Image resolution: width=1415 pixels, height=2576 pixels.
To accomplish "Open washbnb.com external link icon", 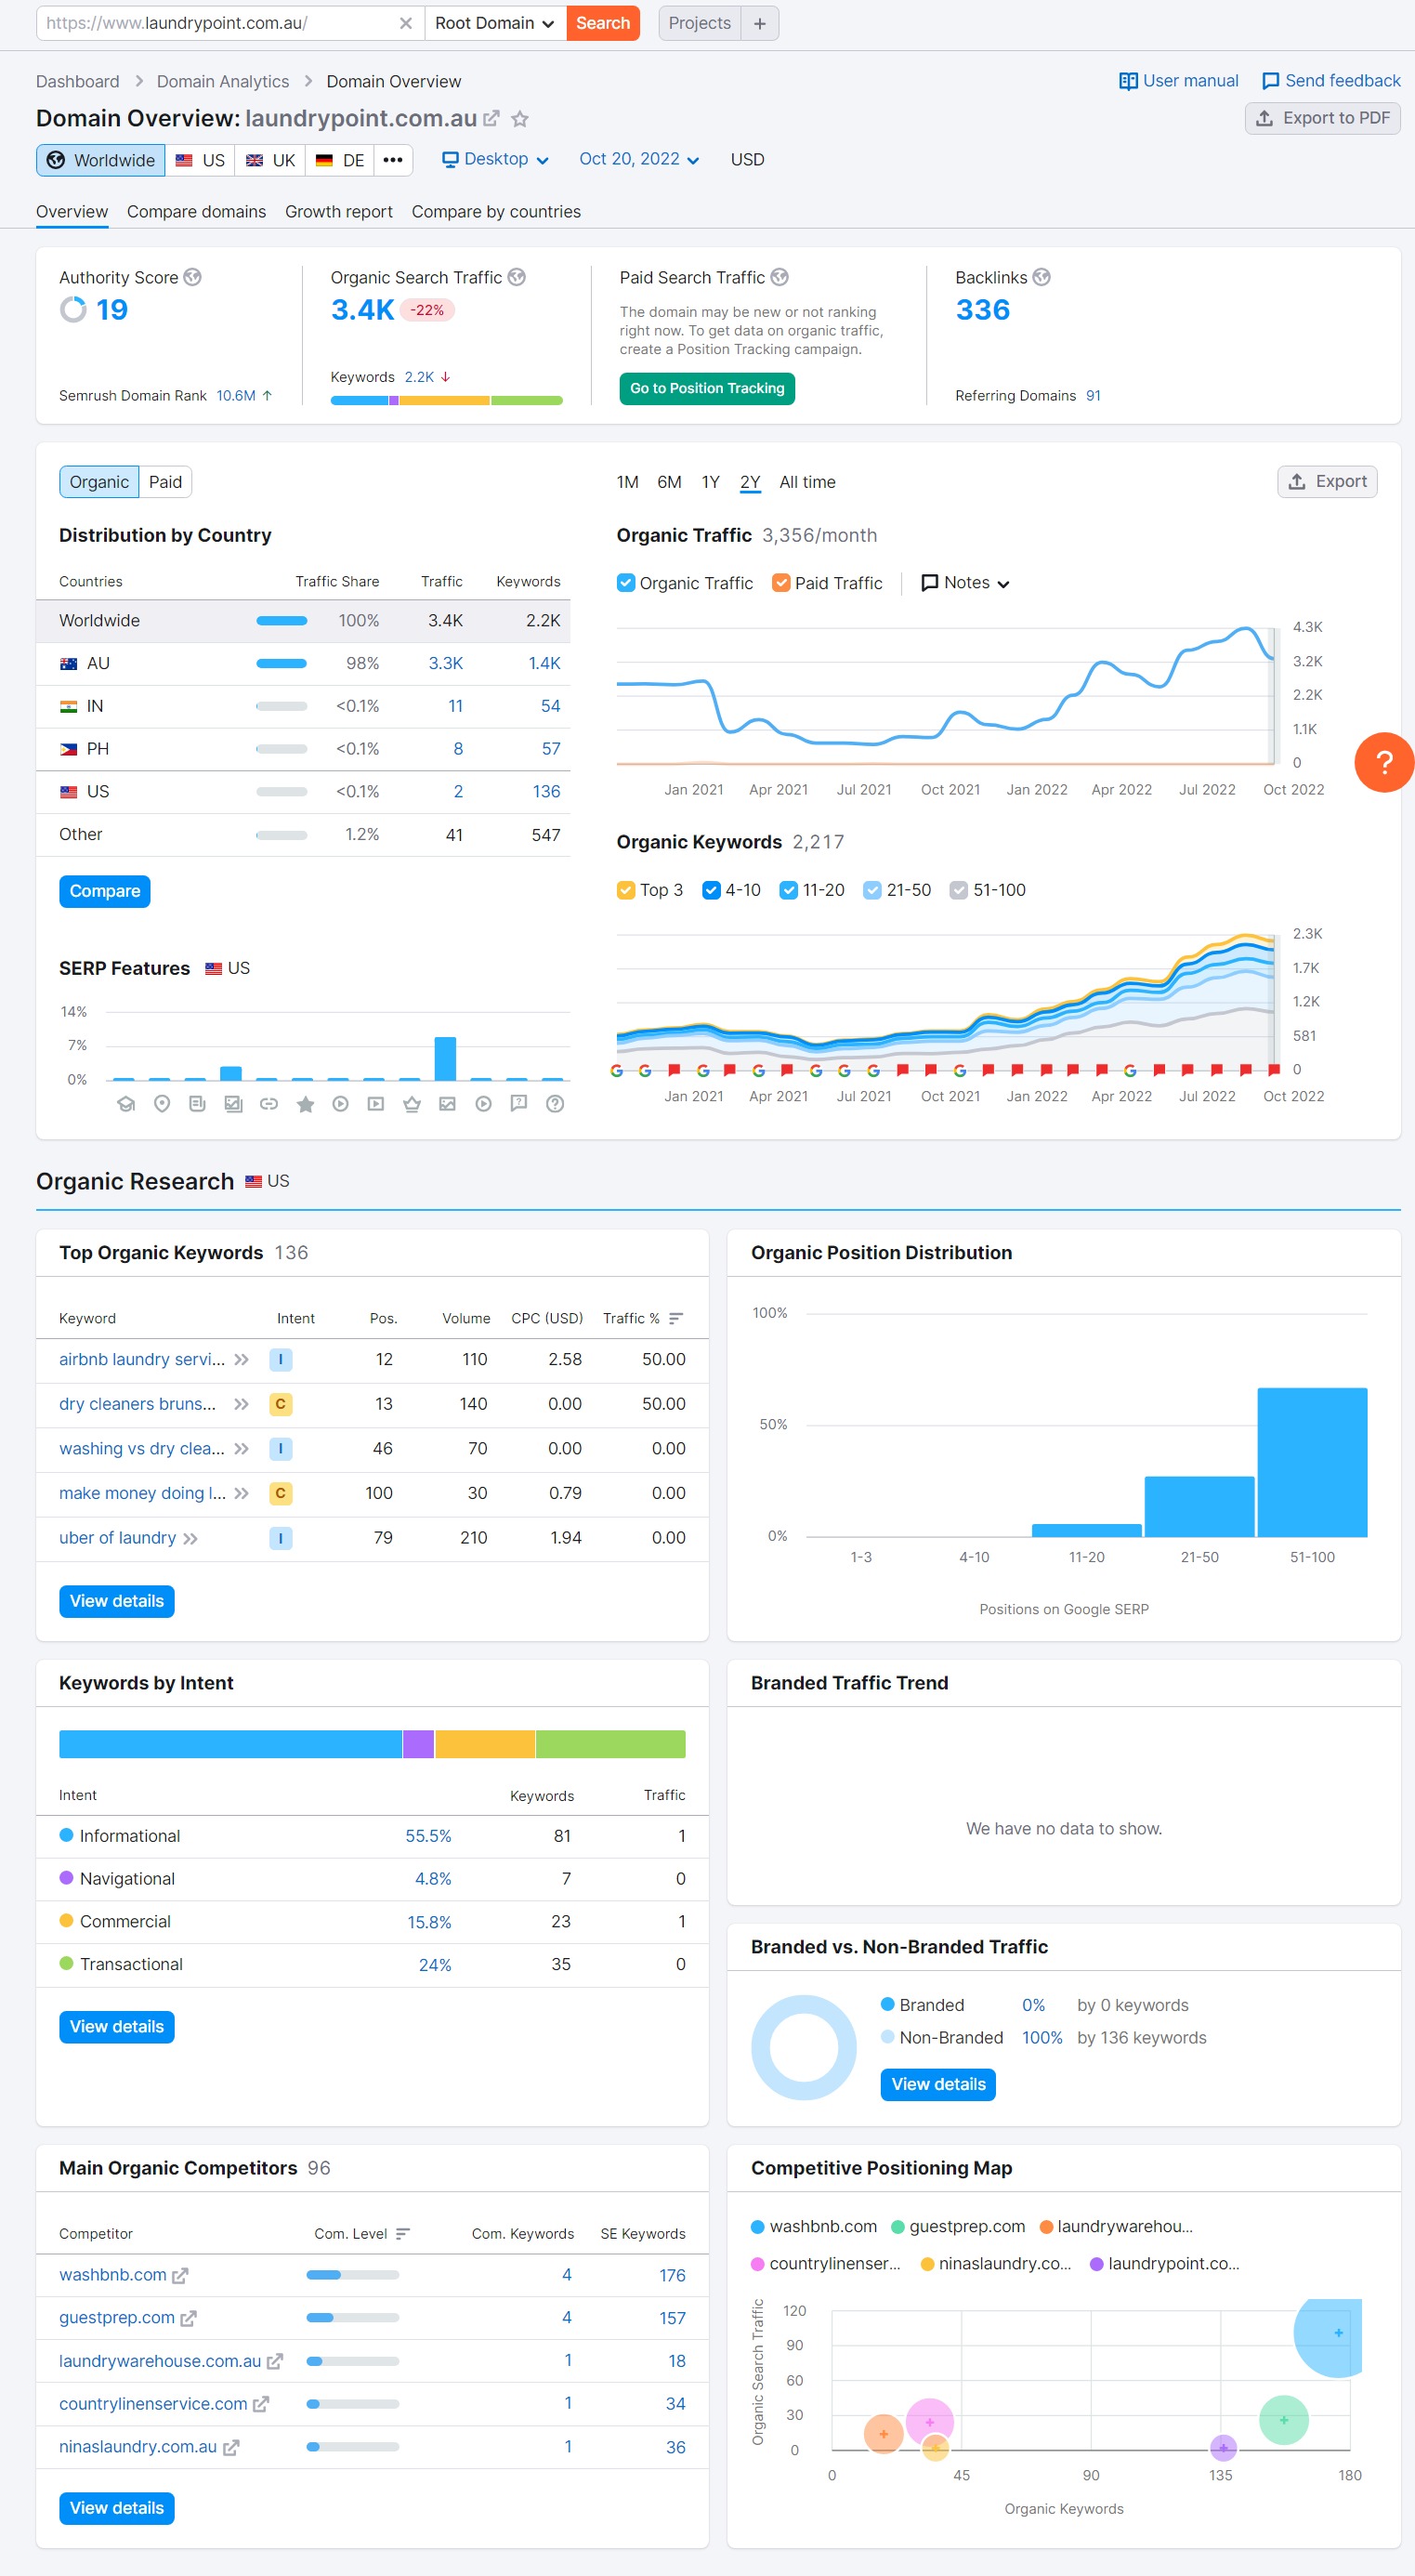I will click(180, 2276).
